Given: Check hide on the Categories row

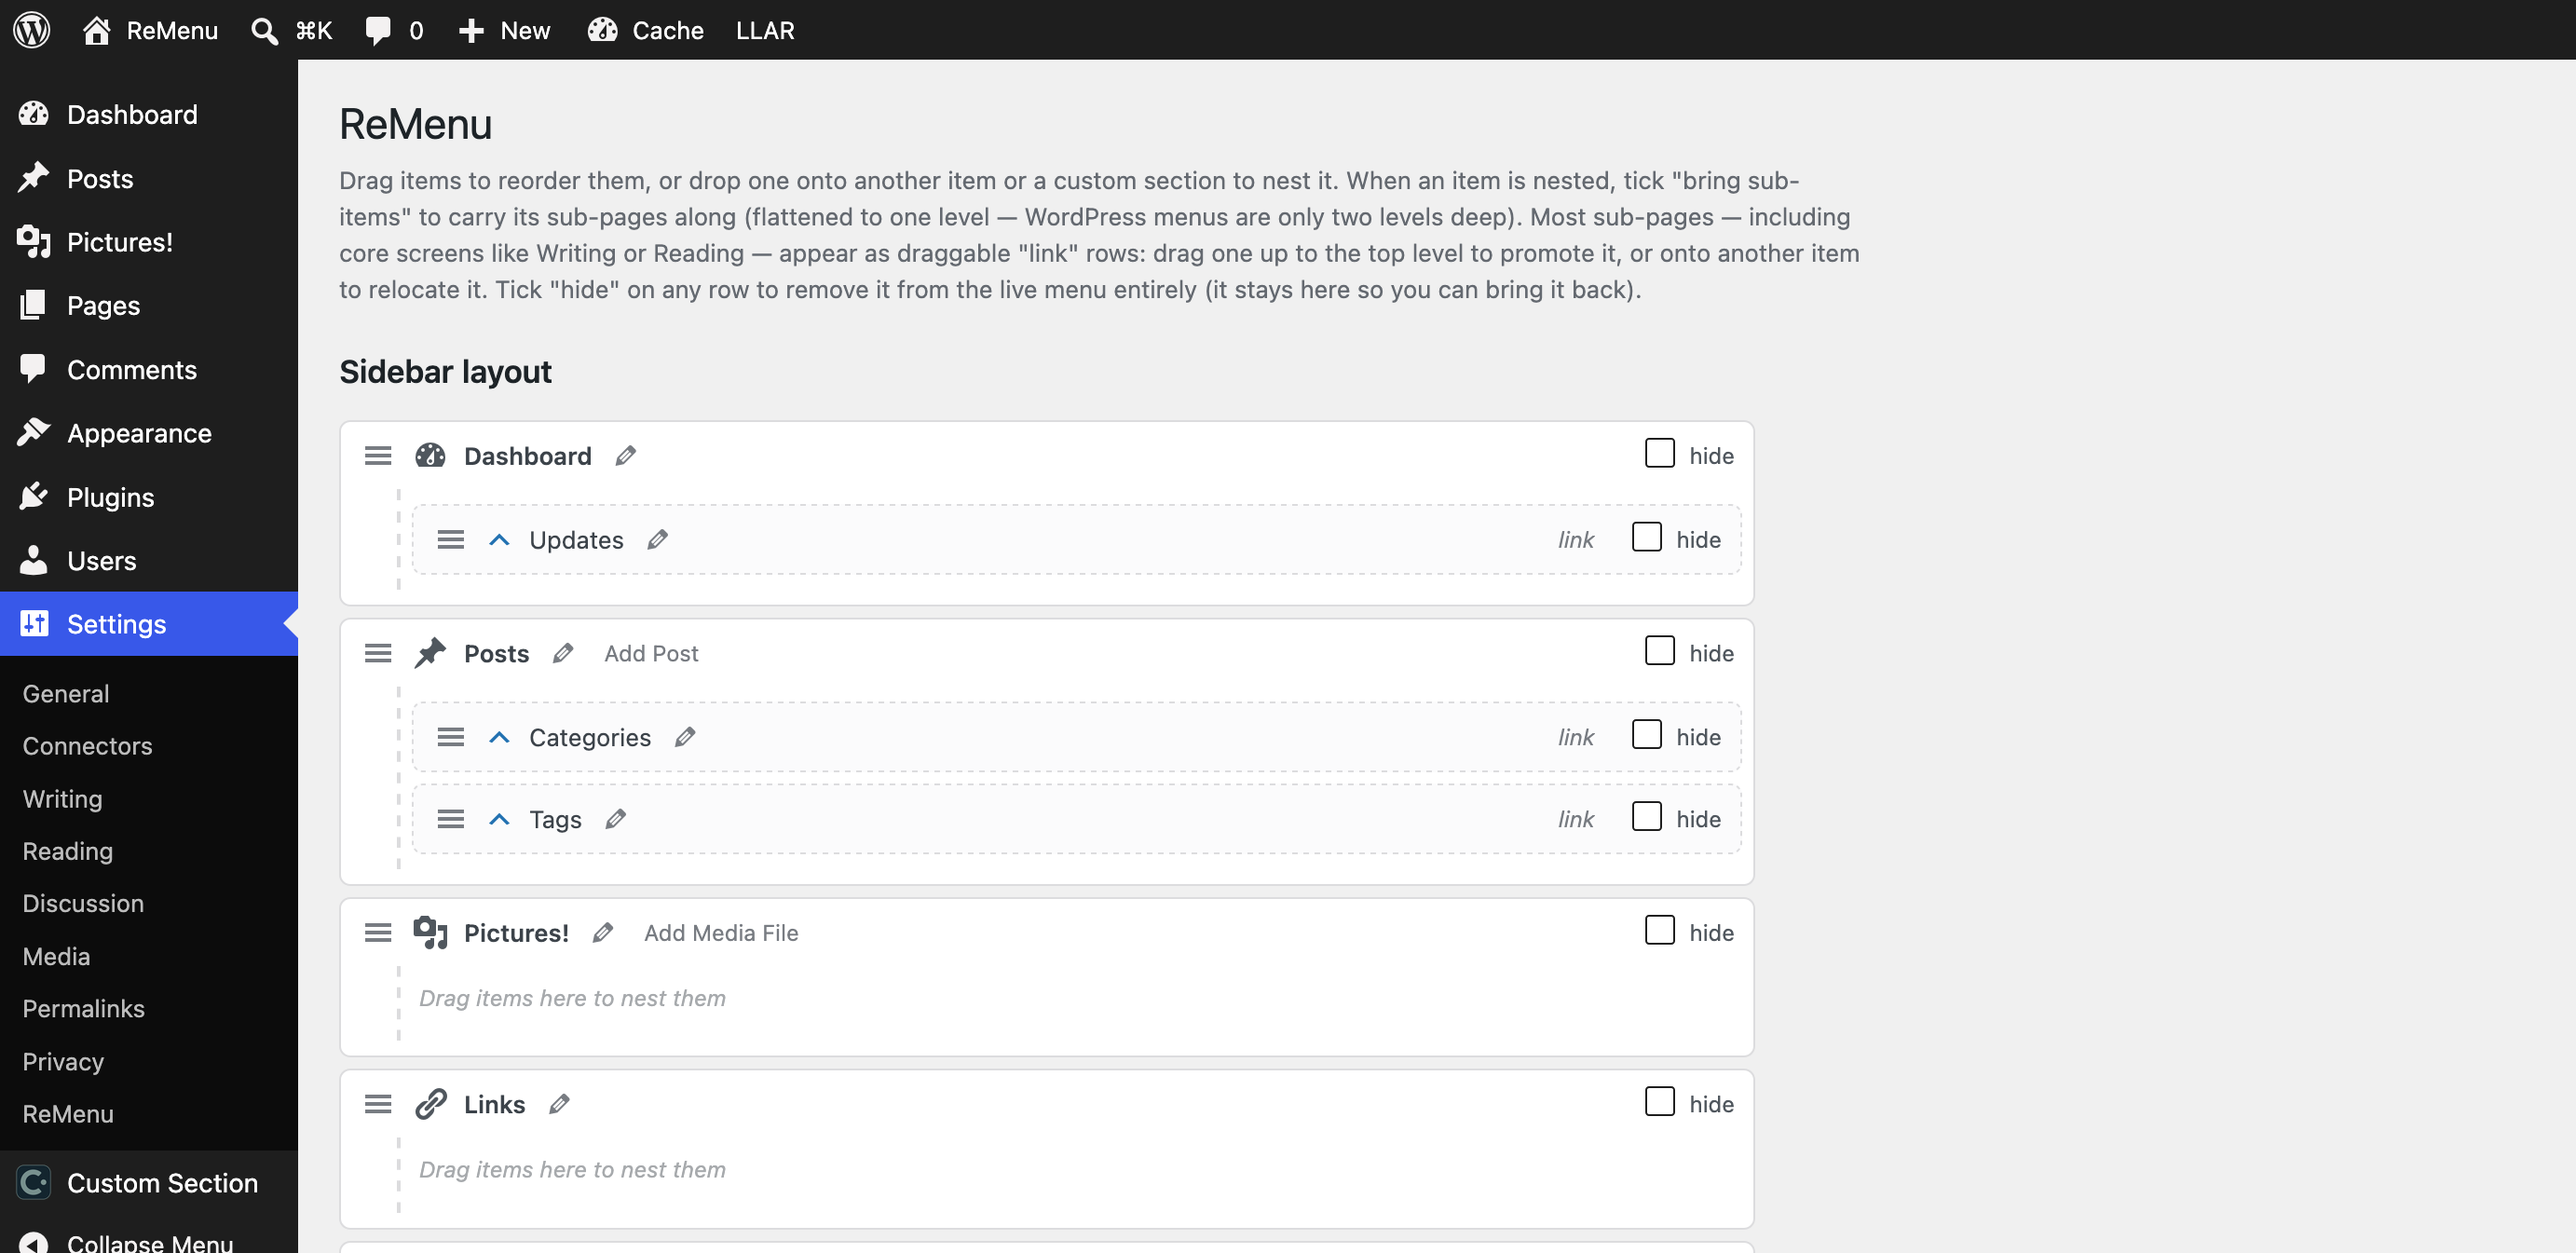Looking at the screenshot, I should 1647,734.
